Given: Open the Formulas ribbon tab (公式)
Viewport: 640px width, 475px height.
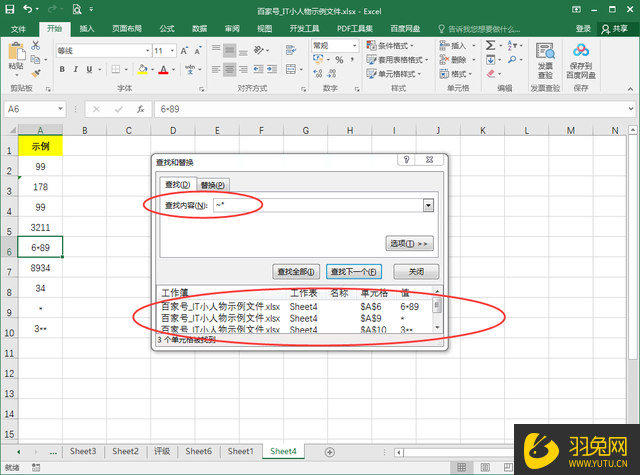Looking at the screenshot, I should pos(167,29).
